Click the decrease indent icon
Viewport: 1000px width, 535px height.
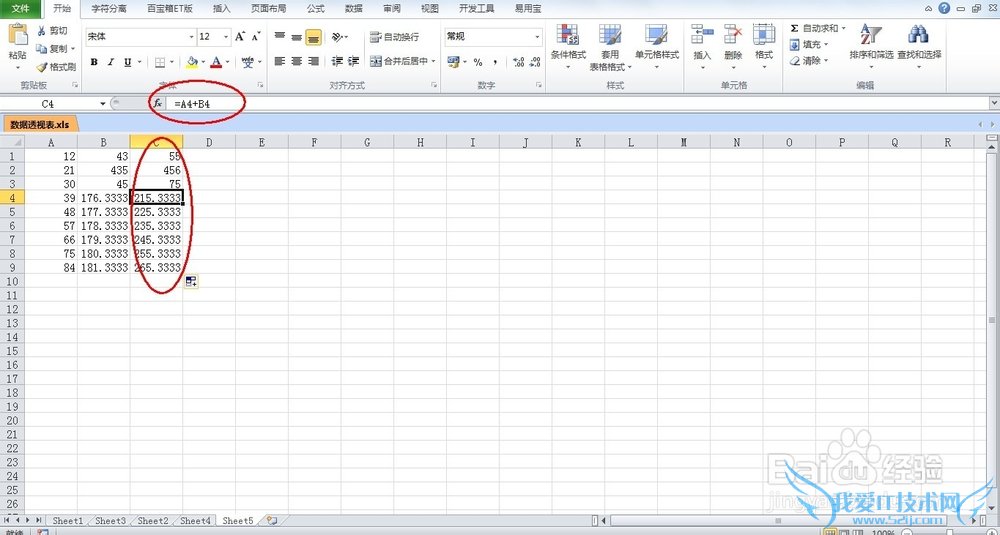tap(337, 62)
